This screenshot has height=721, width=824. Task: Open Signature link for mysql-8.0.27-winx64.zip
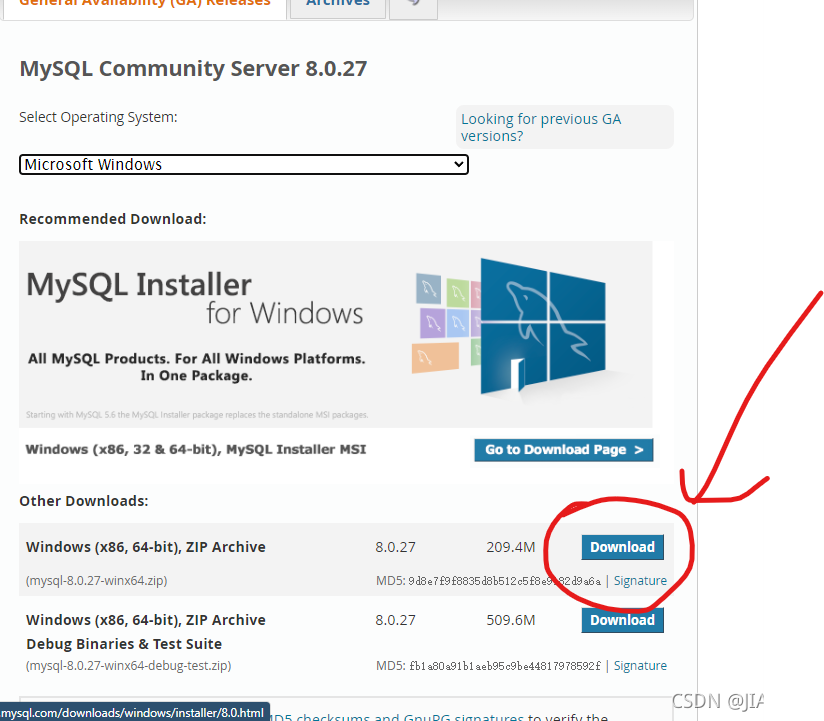(640, 581)
